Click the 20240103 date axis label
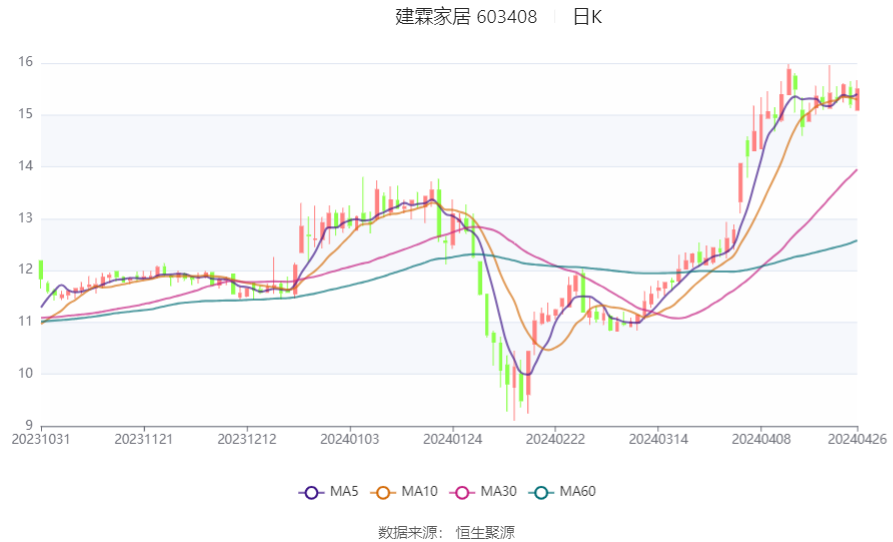 tap(350, 440)
